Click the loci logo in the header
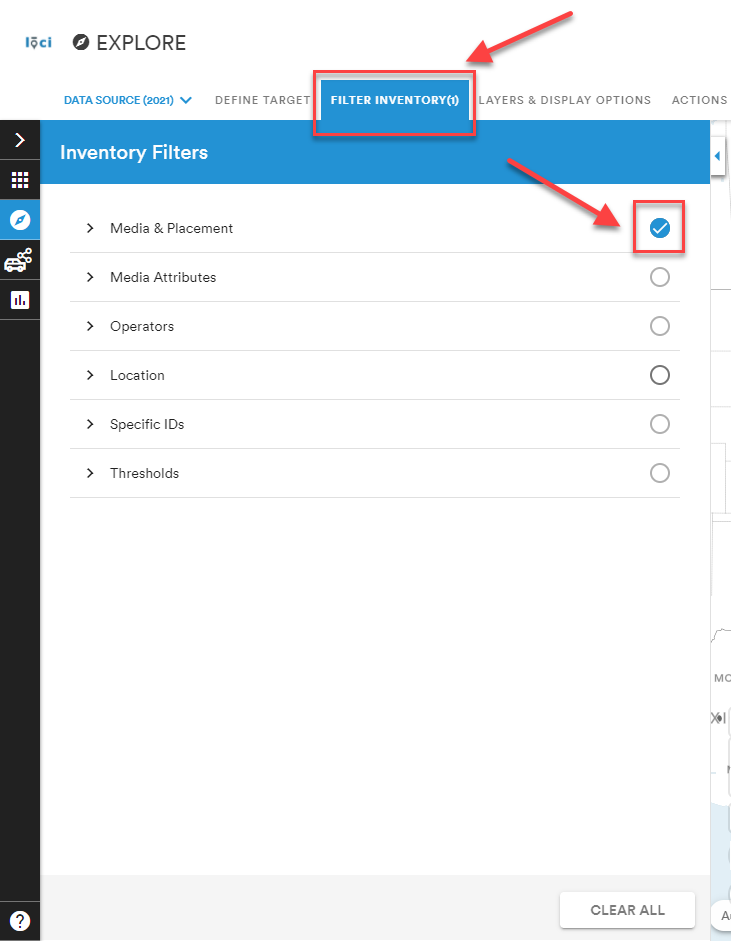Viewport: 731px width, 941px height. [37, 43]
